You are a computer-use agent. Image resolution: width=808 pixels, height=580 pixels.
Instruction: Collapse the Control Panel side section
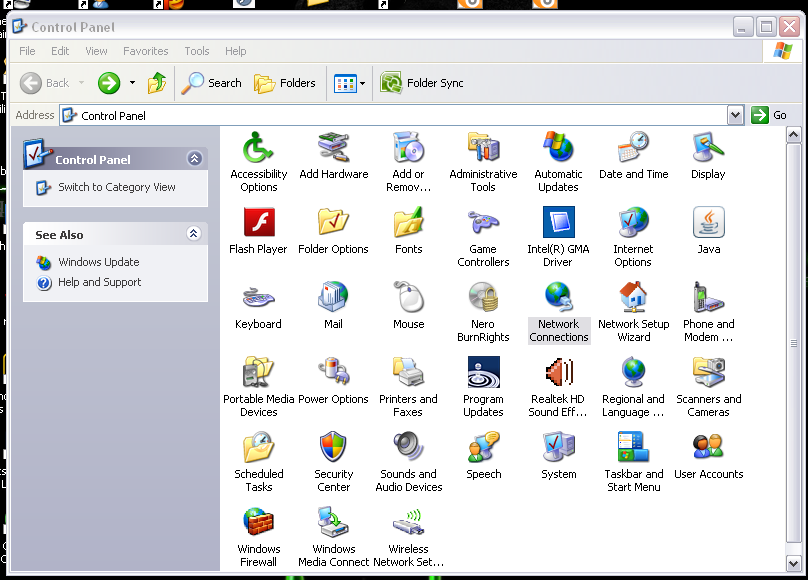(194, 159)
